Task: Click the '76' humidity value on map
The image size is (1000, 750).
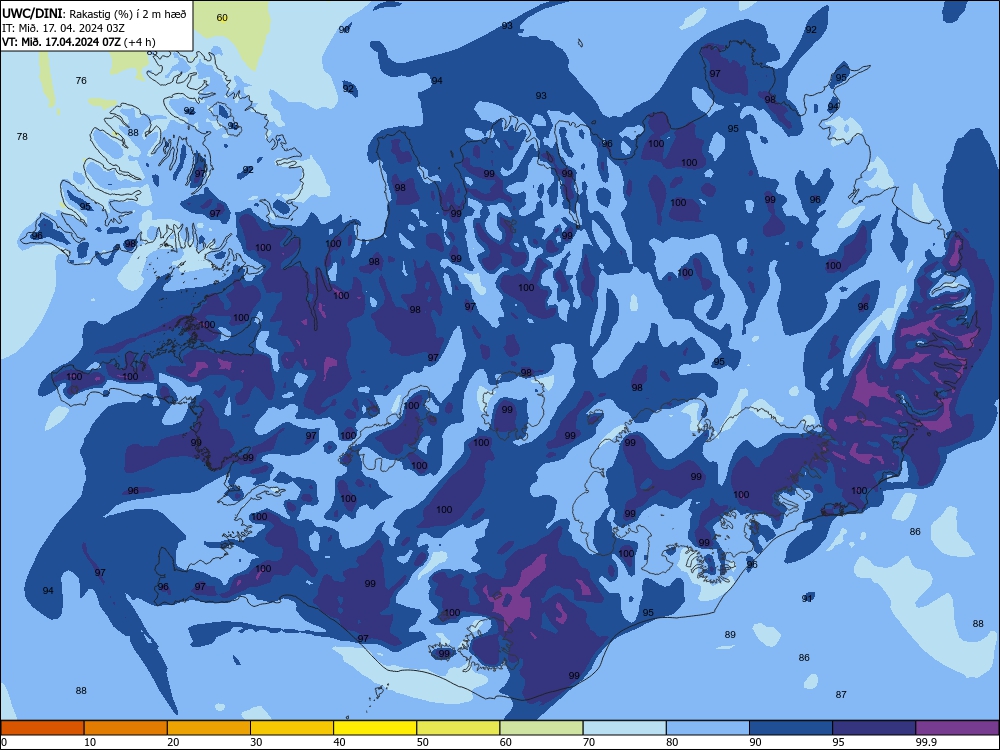Action: pos(81,80)
